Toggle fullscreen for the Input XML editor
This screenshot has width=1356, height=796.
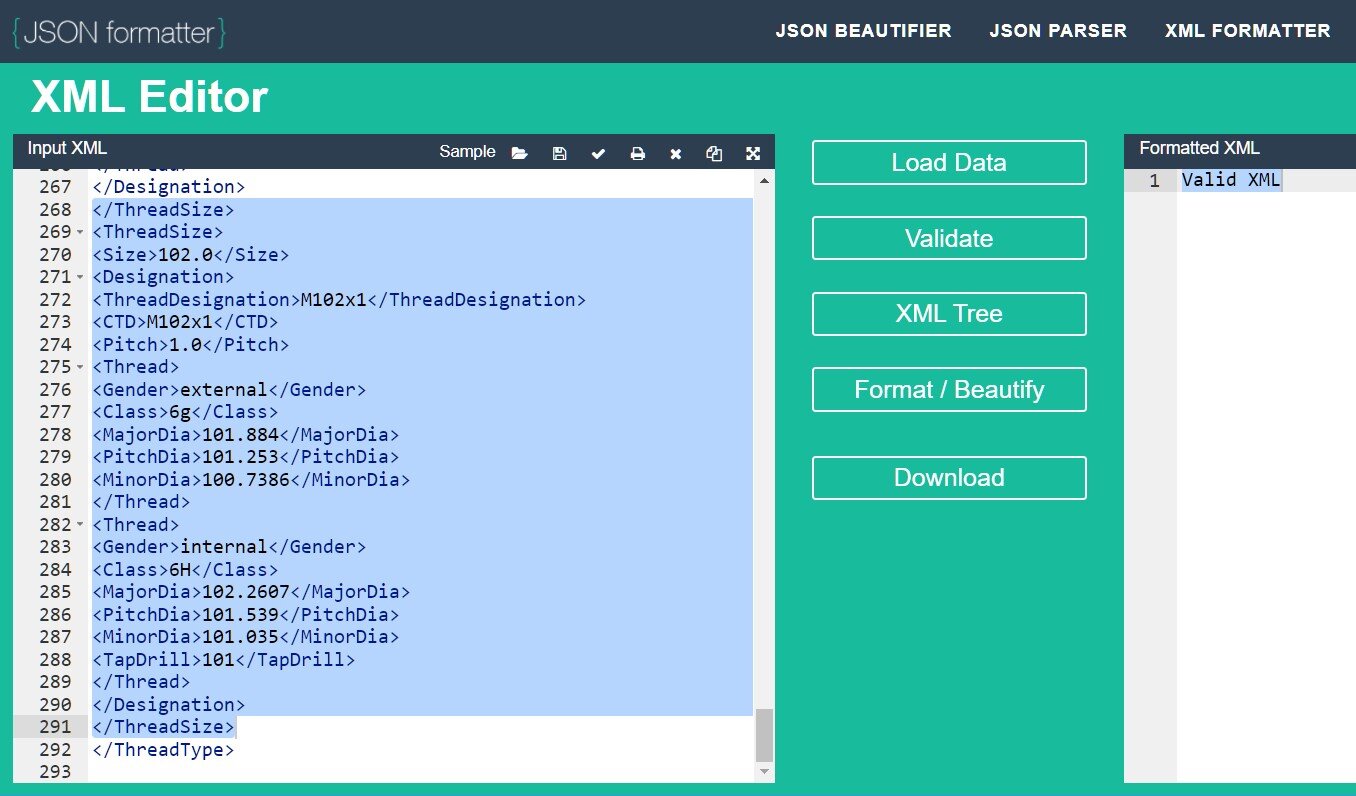click(x=753, y=153)
